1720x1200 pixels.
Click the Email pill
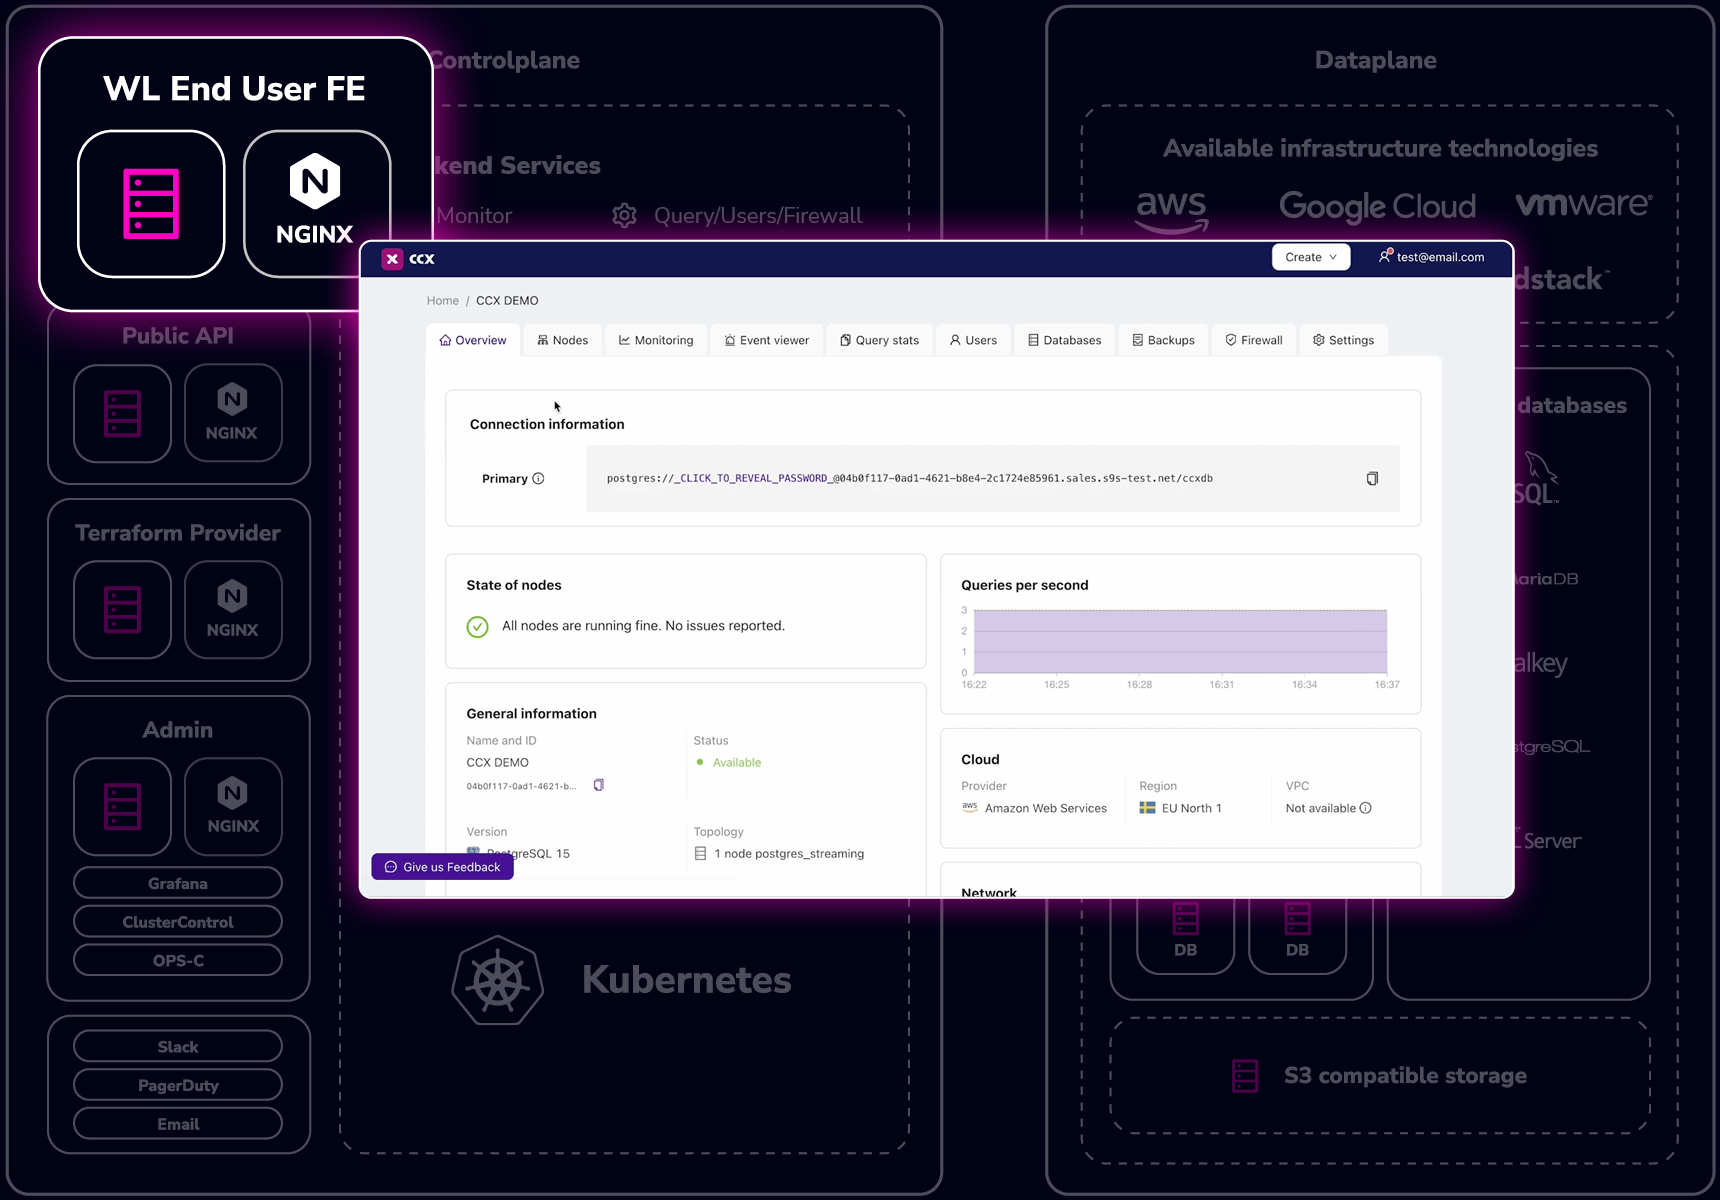[x=178, y=1124]
